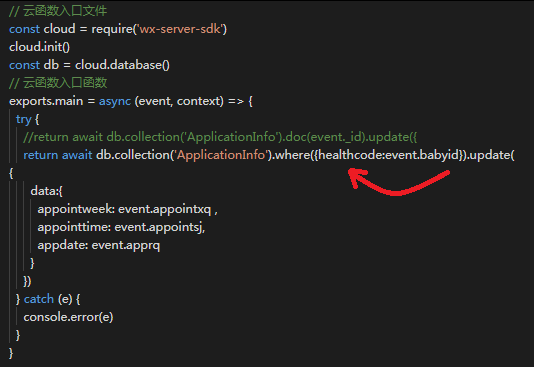This screenshot has width=534, height=367.
Task: Click the 'require' function name
Action: 112,29
